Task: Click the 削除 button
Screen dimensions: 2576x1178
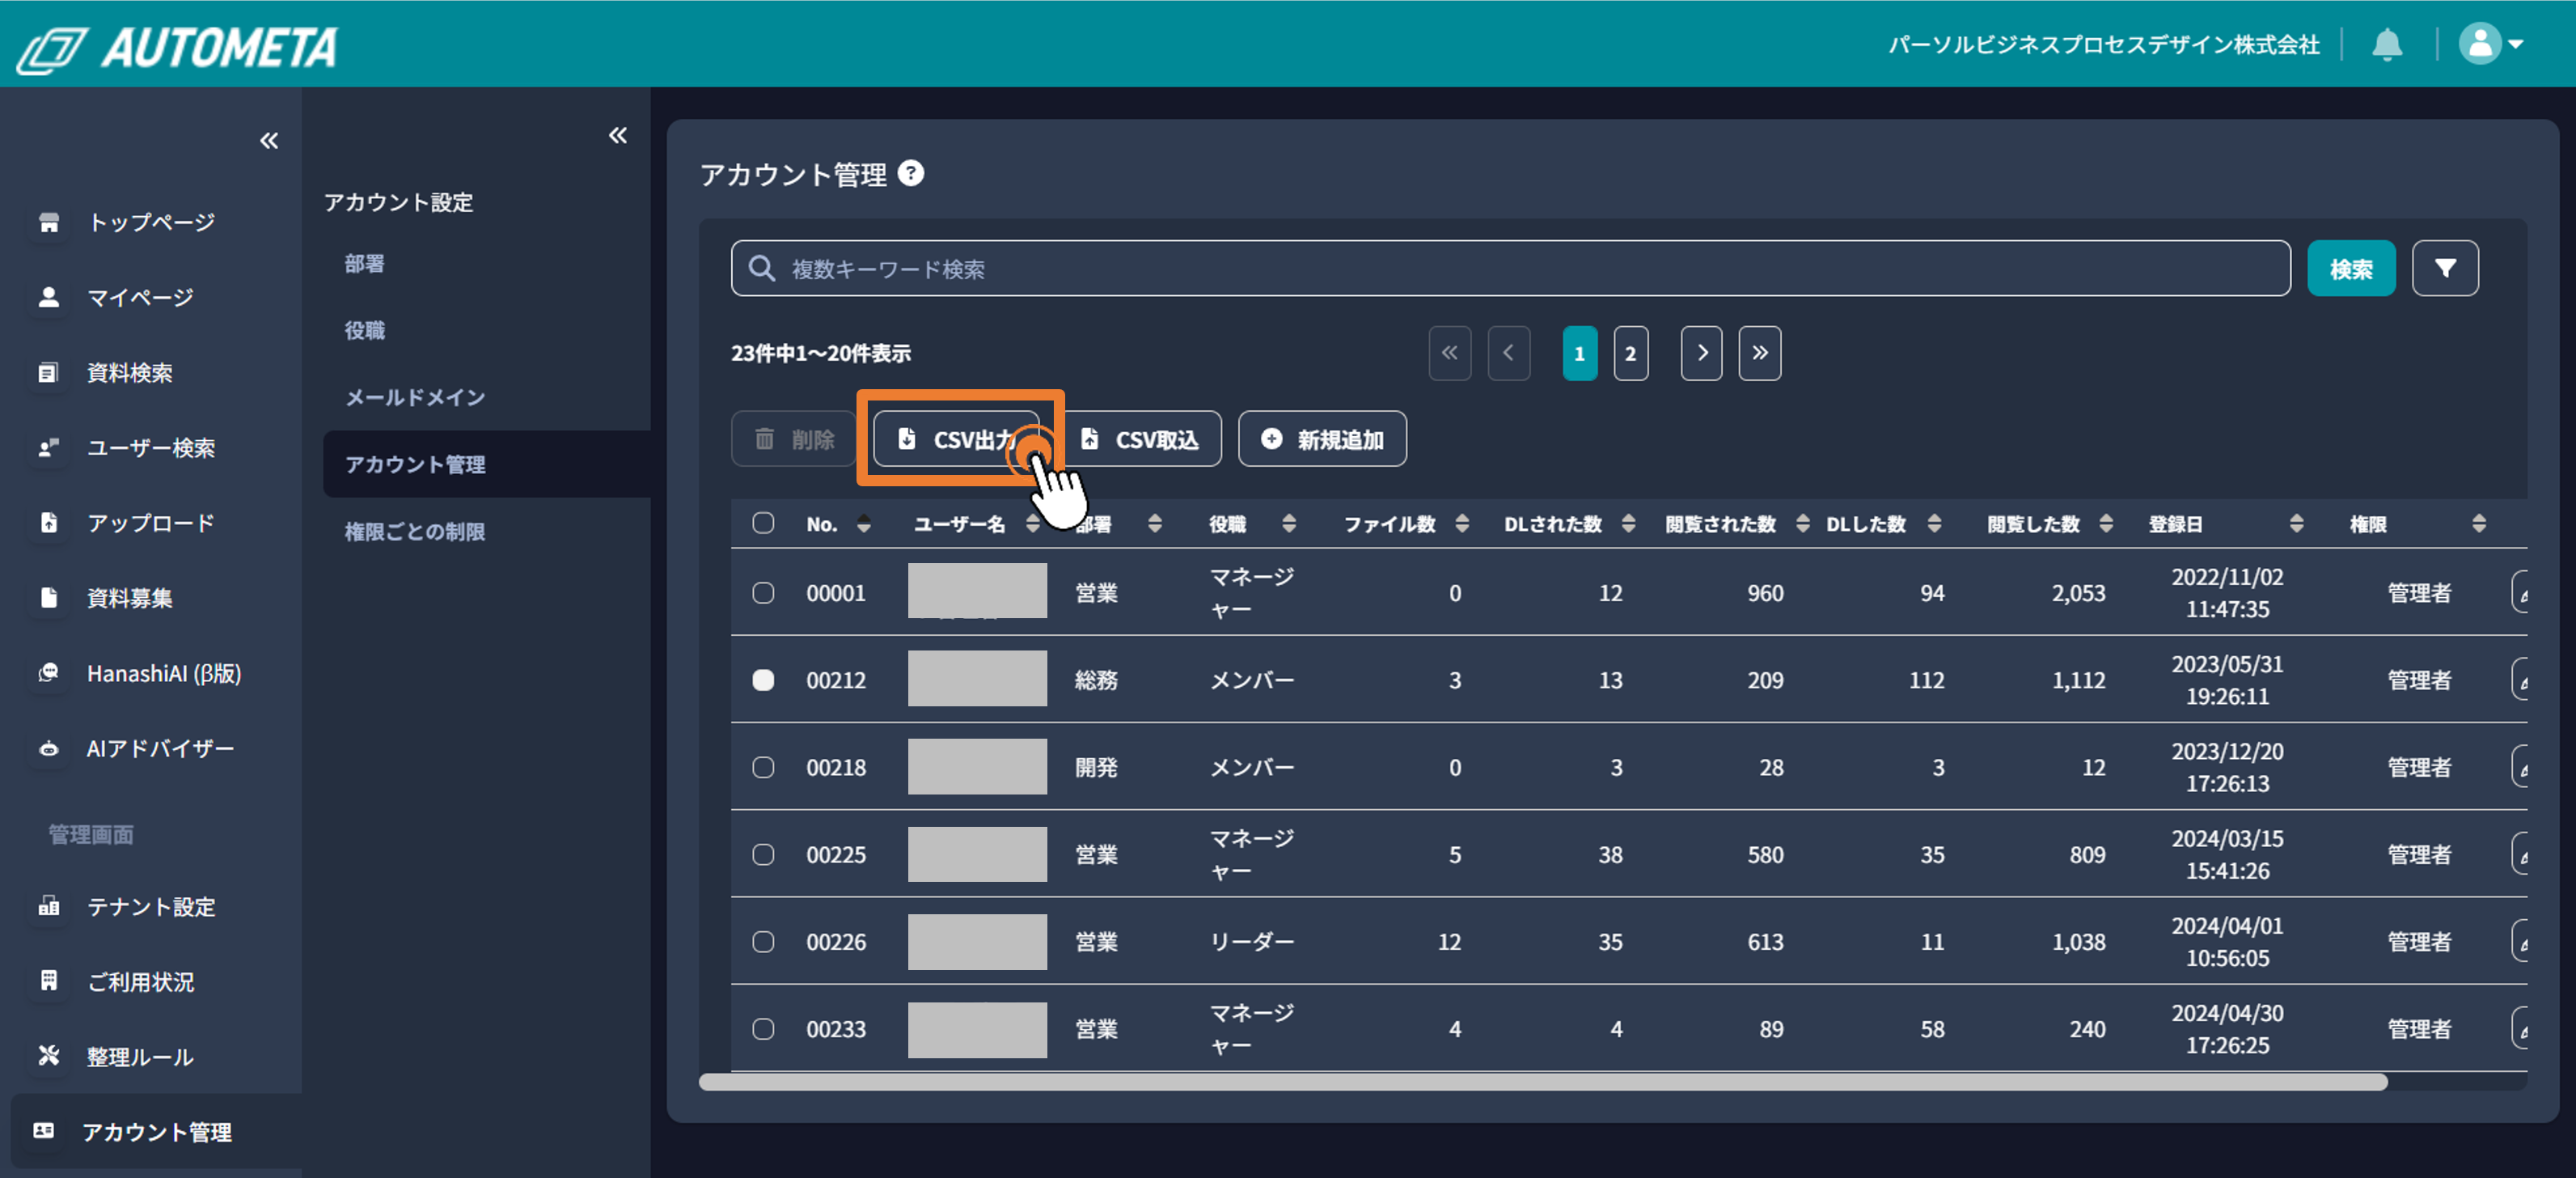Action: coord(793,439)
